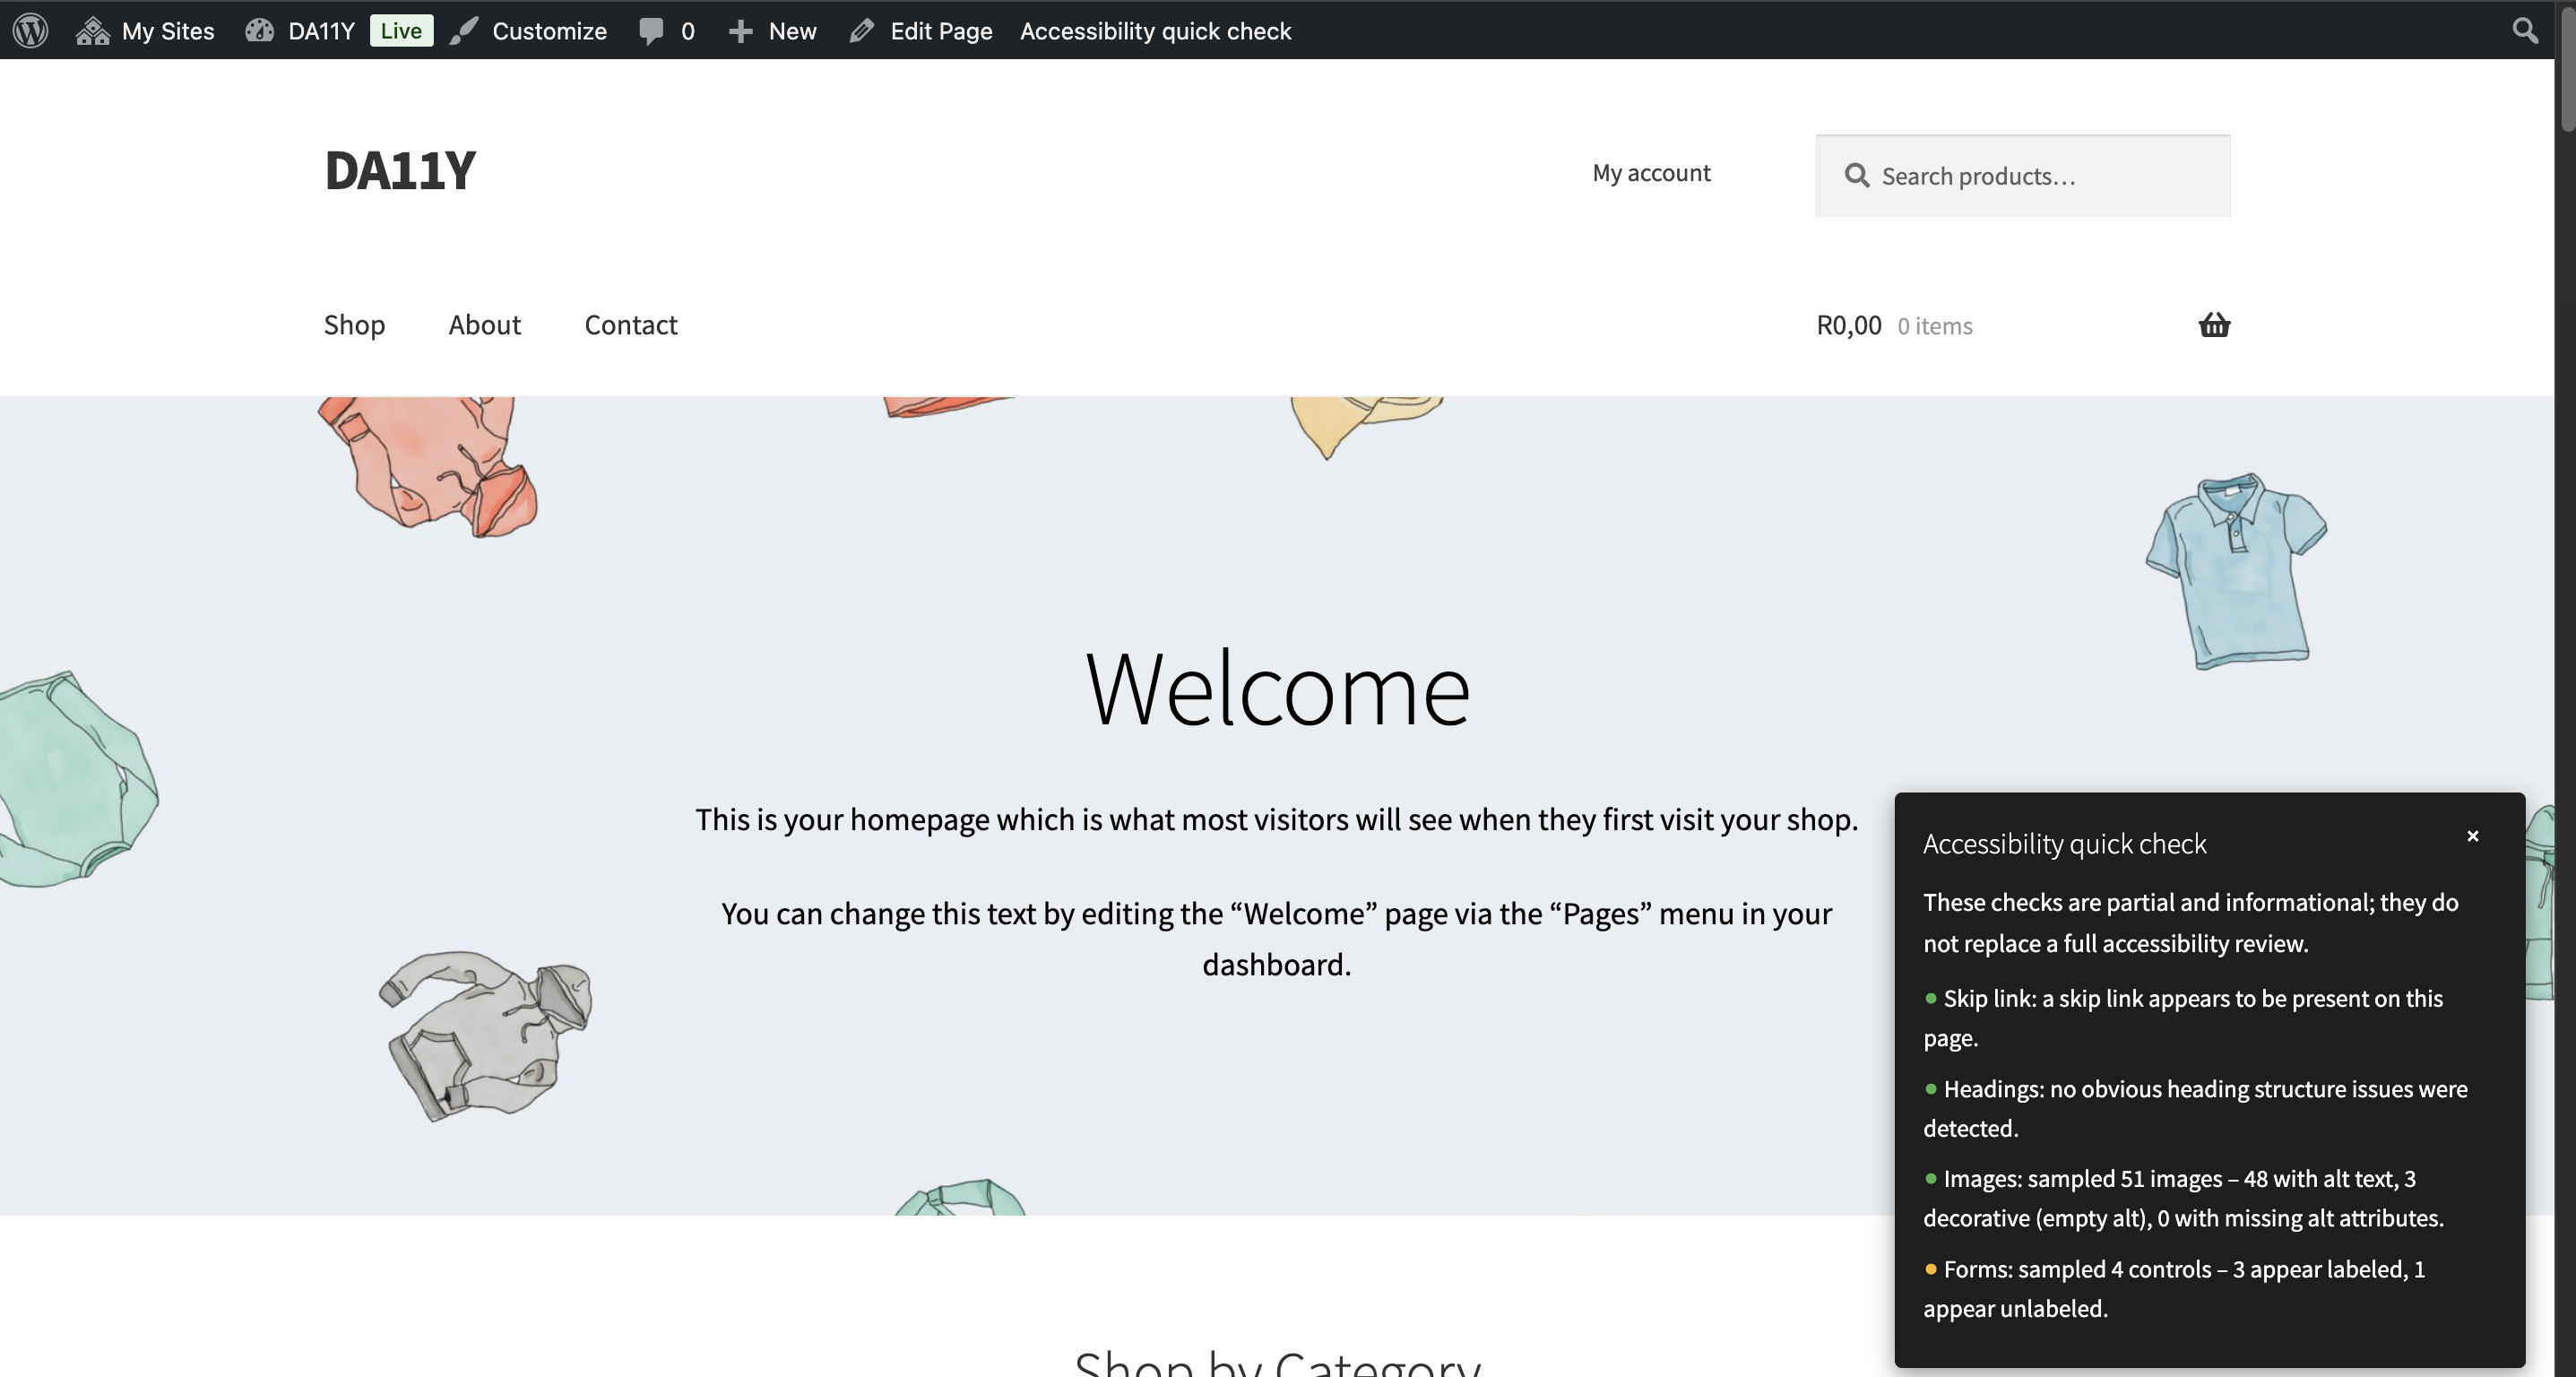The width and height of the screenshot is (2576, 1377).
Task: Click 'This is your homepage' paragraph
Action: (1276, 819)
